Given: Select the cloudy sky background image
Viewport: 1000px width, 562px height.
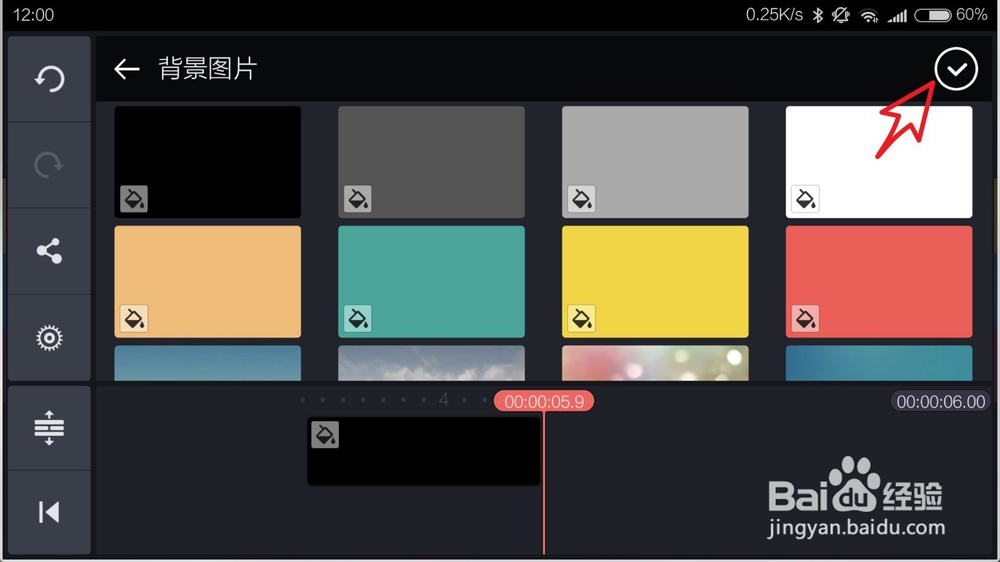Looking at the screenshot, I should coord(431,363).
